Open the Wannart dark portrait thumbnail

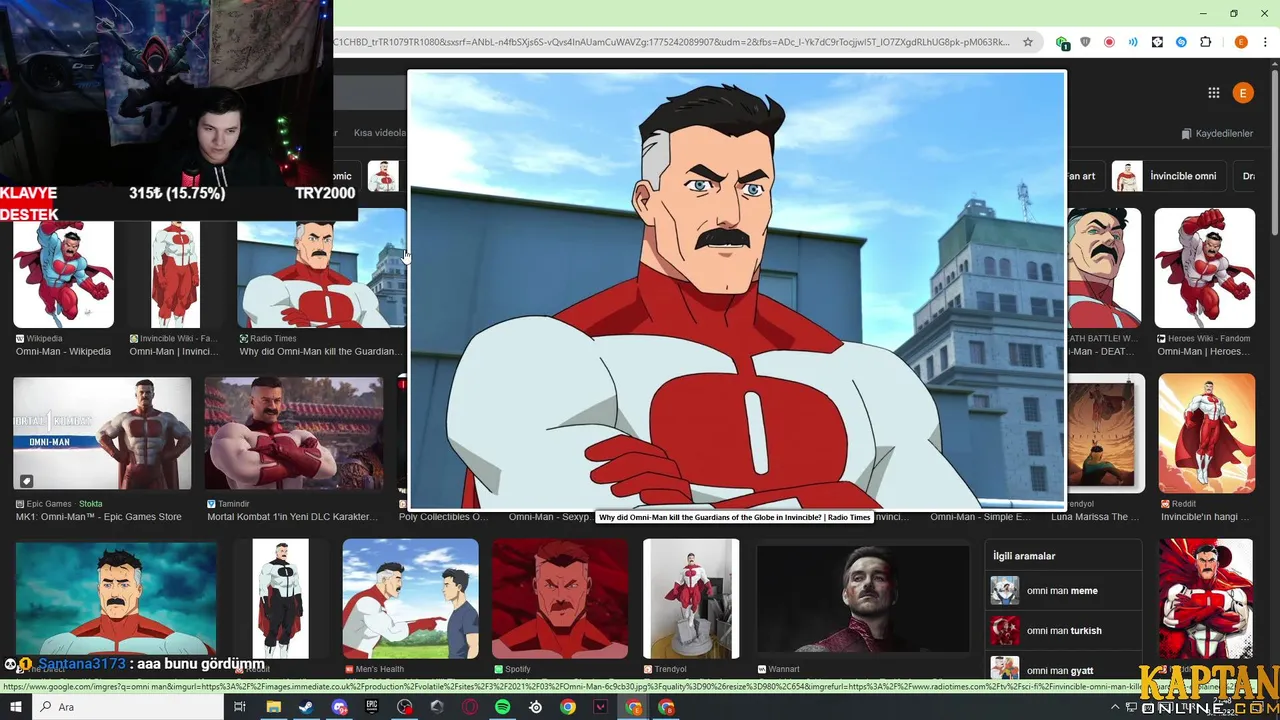[x=863, y=598]
